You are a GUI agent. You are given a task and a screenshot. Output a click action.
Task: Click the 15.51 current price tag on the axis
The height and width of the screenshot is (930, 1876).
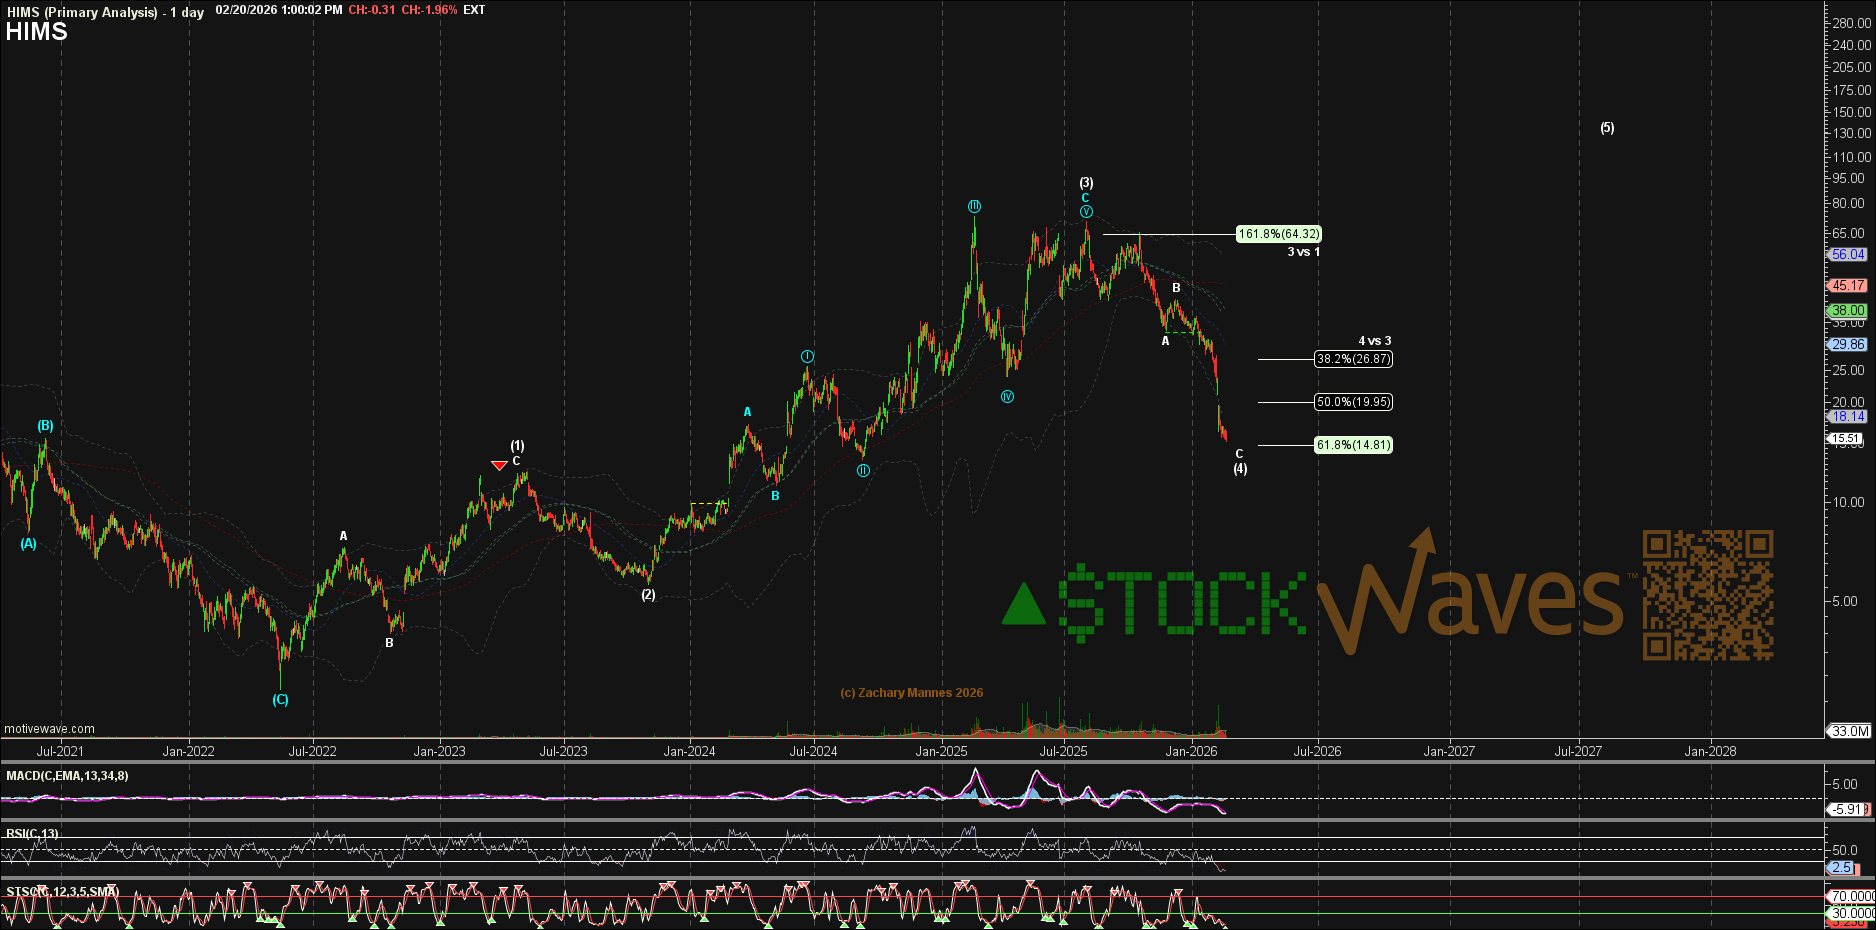1846,438
